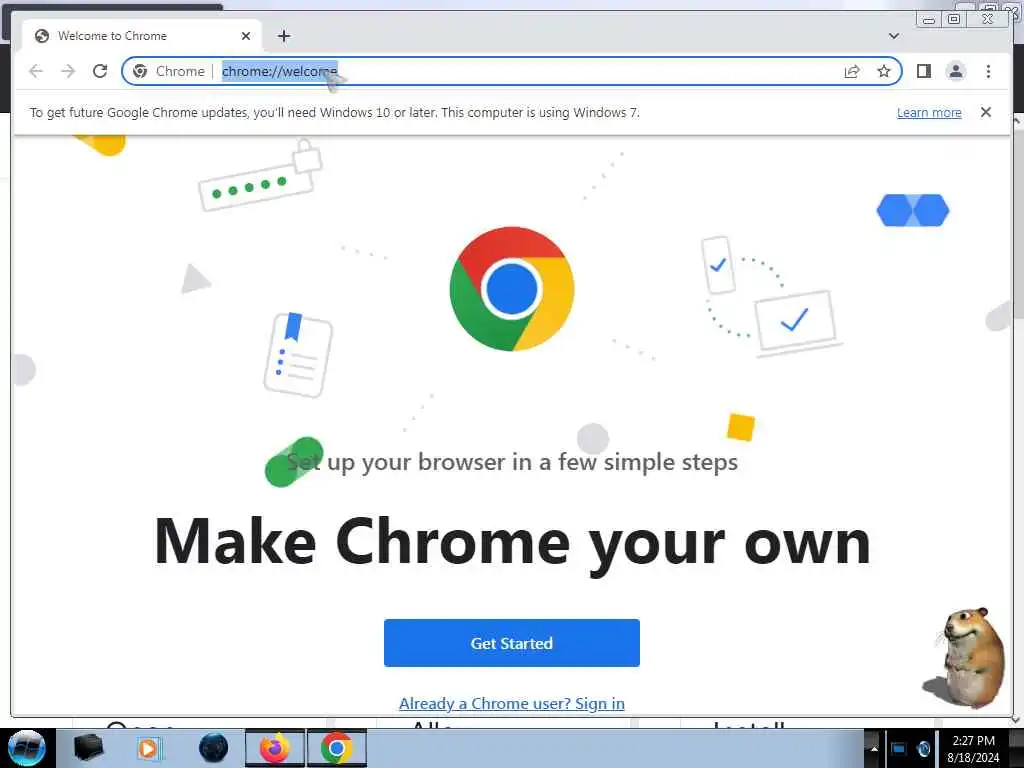The height and width of the screenshot is (768, 1024).
Task: Open the side panel icon
Action: 923,71
